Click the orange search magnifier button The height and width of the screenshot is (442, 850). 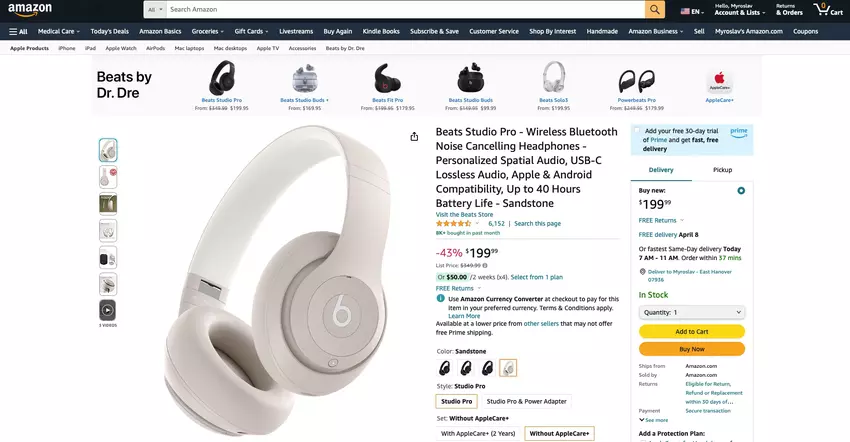click(655, 9)
